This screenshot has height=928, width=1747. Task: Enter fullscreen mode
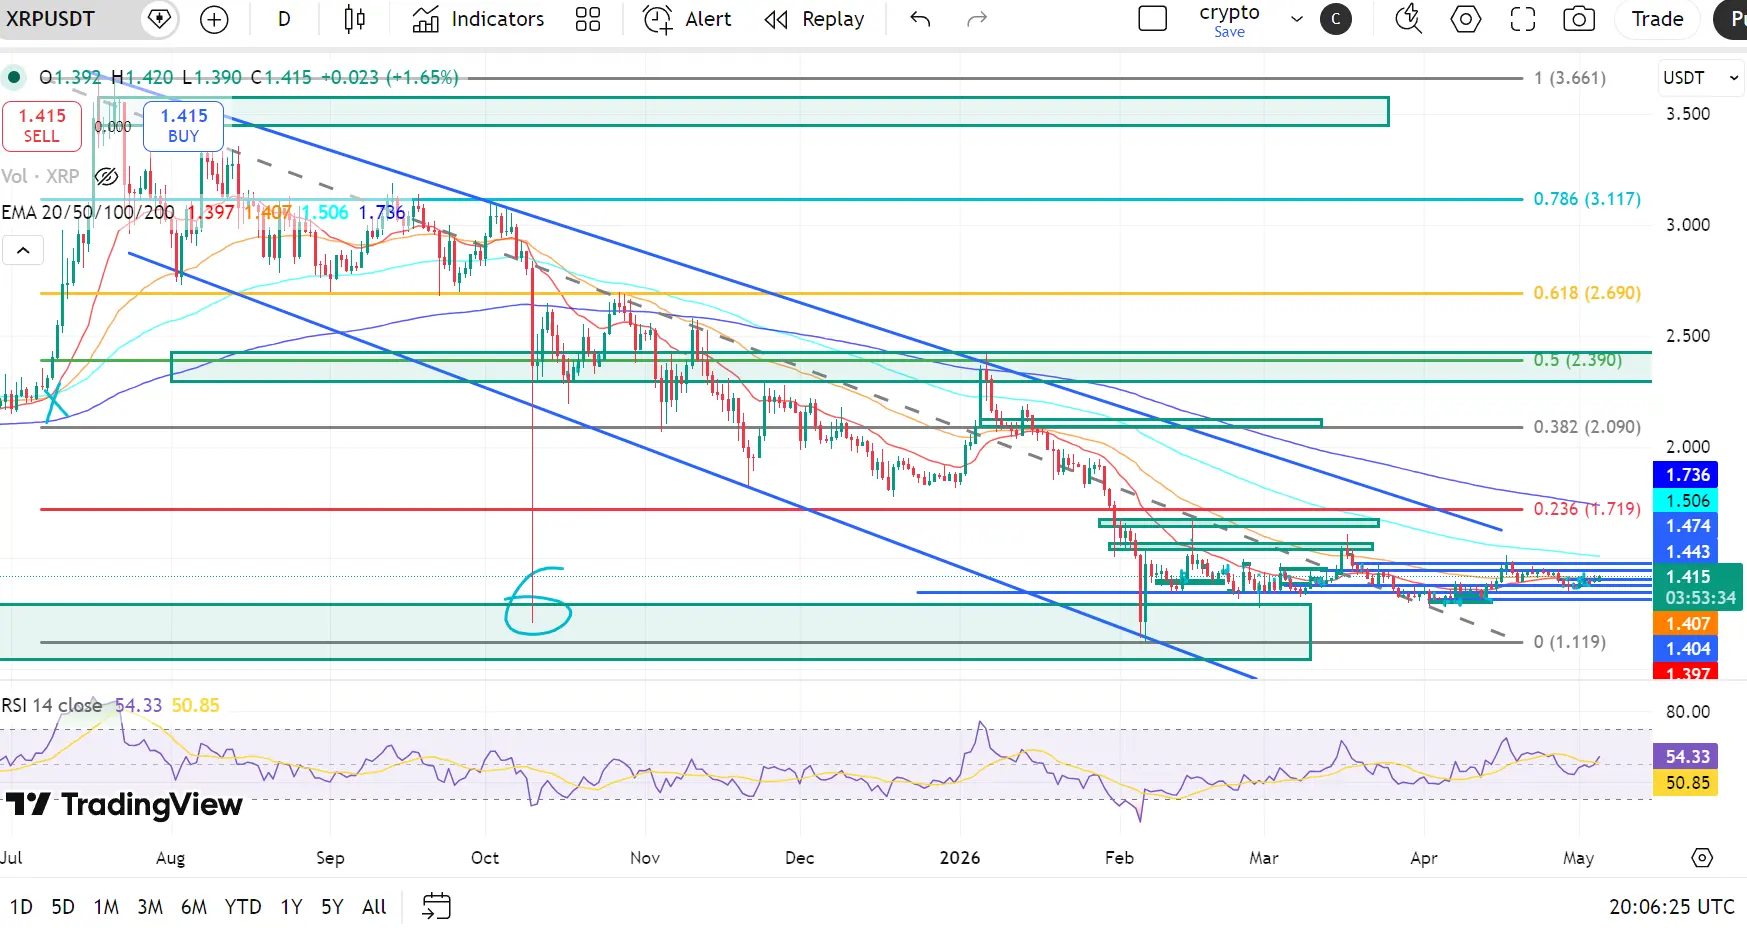[x=1523, y=19]
